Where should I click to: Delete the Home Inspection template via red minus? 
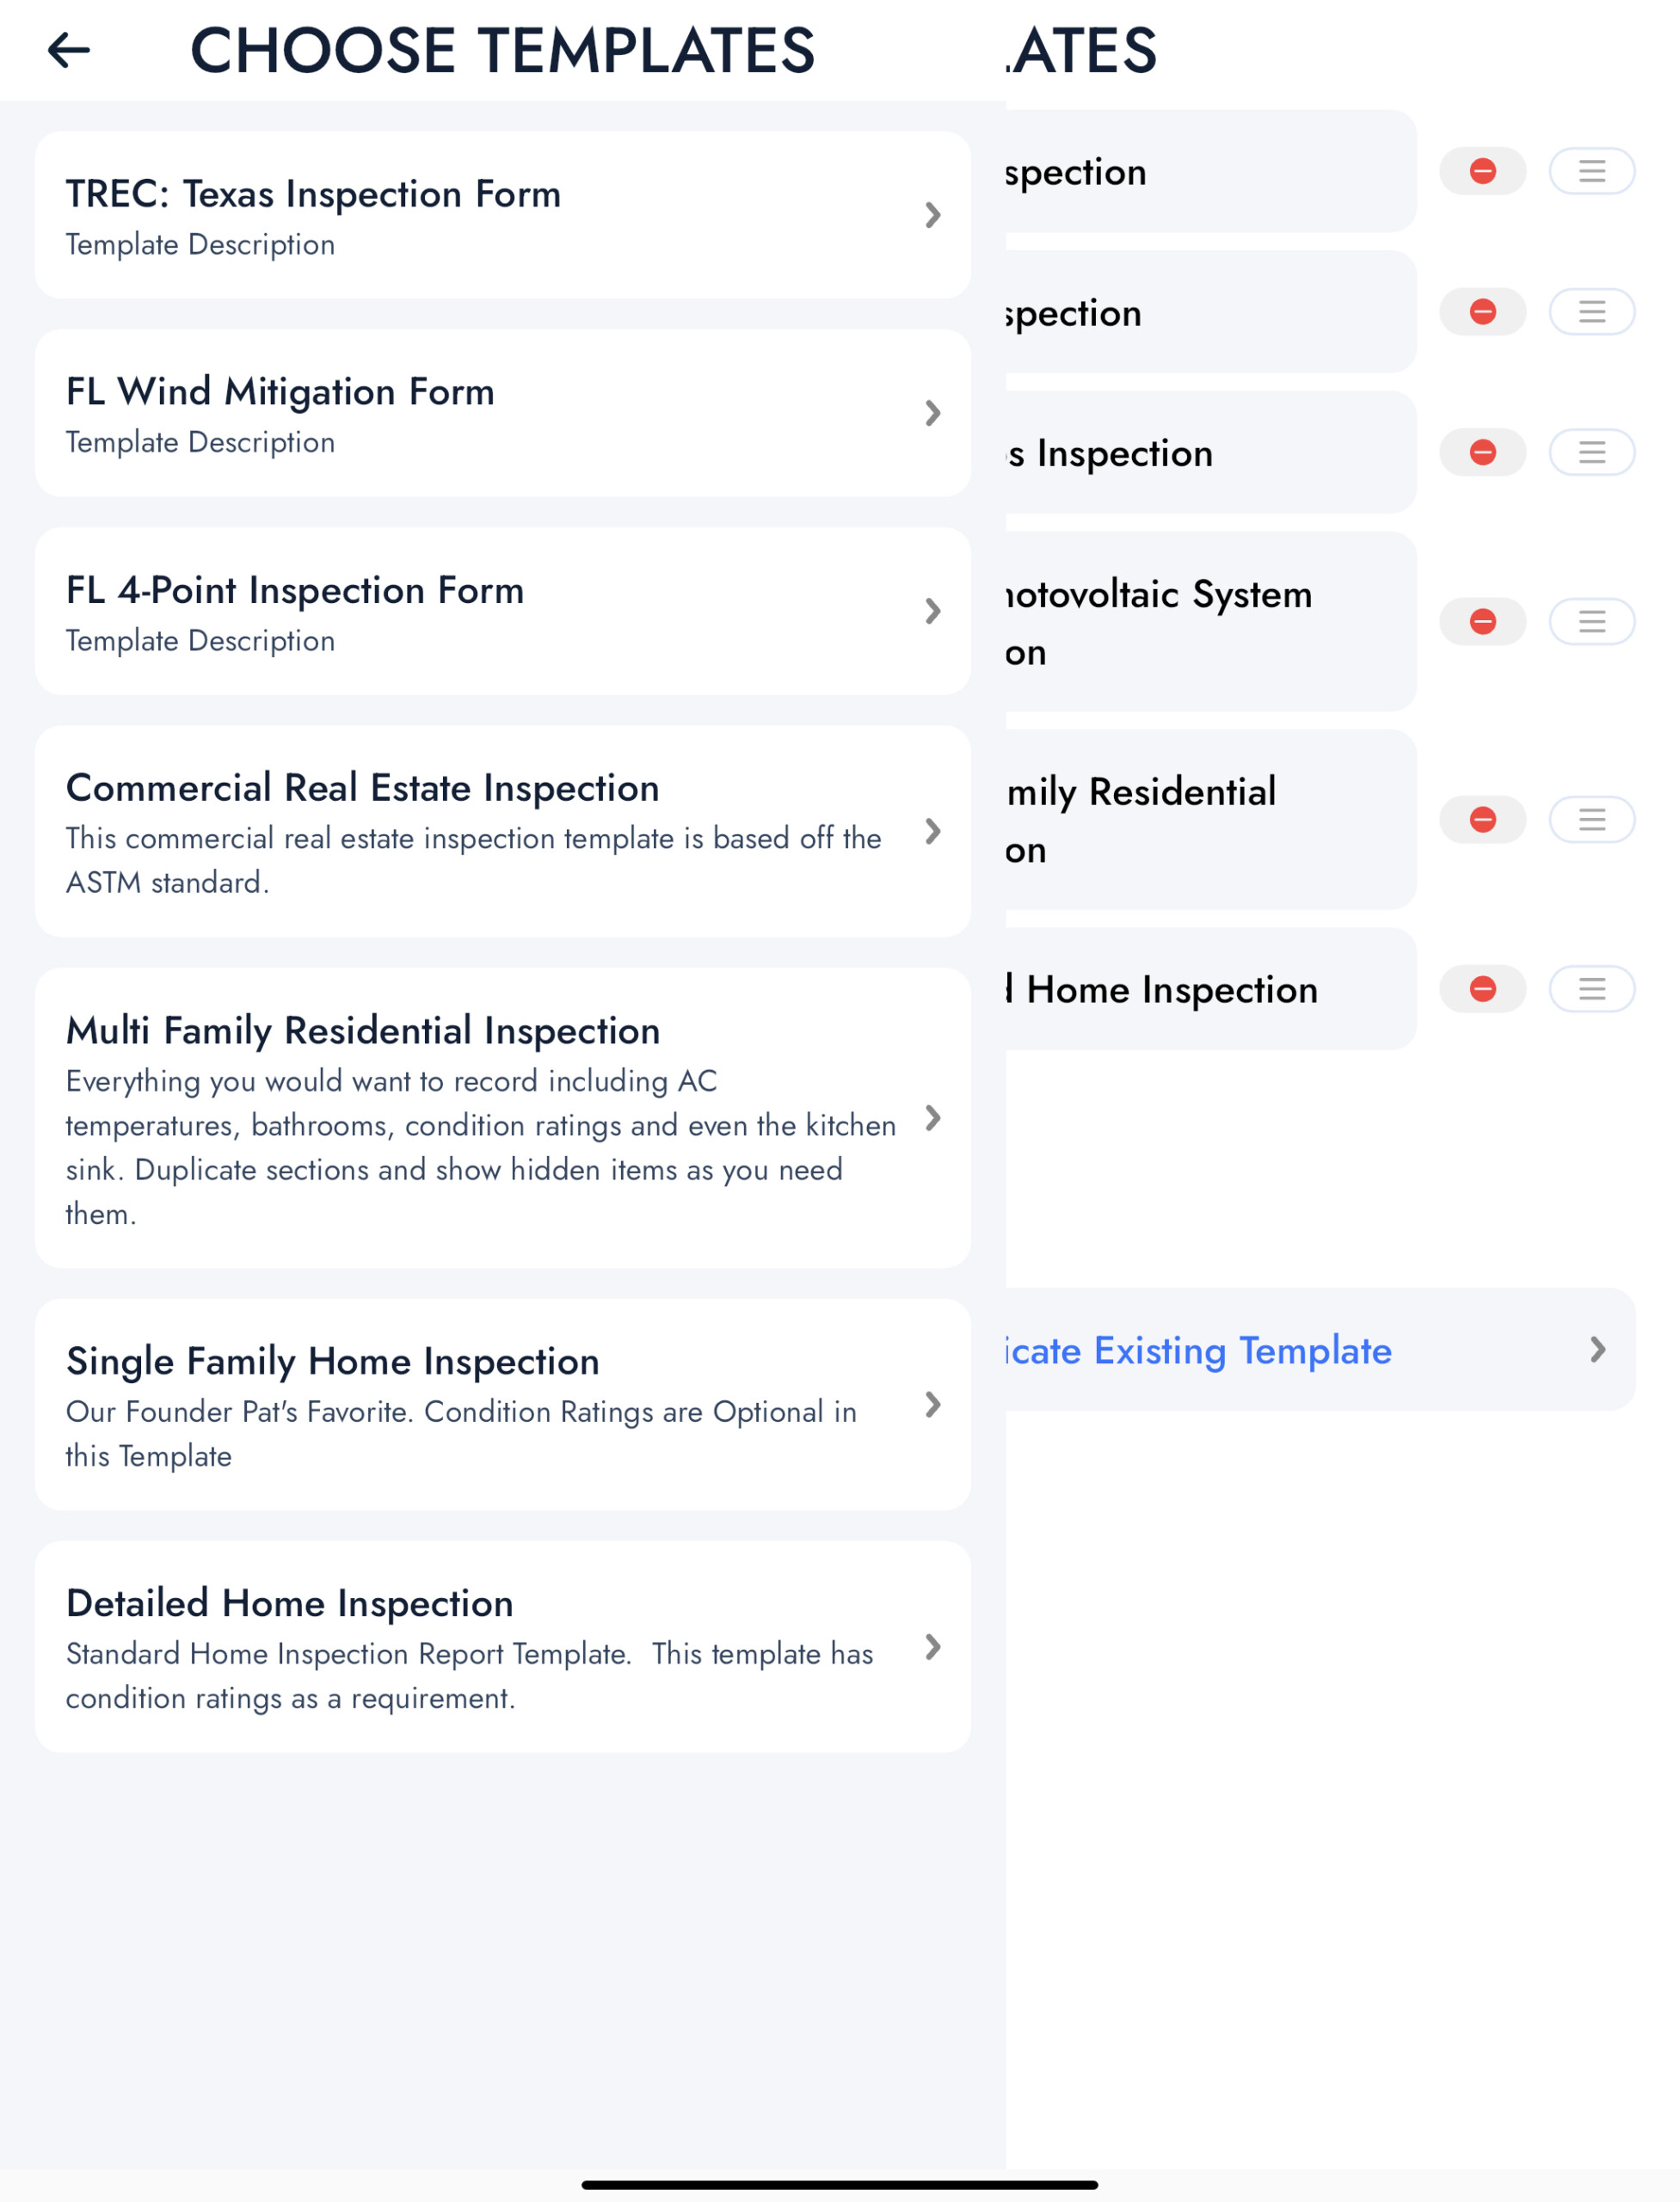1482,989
